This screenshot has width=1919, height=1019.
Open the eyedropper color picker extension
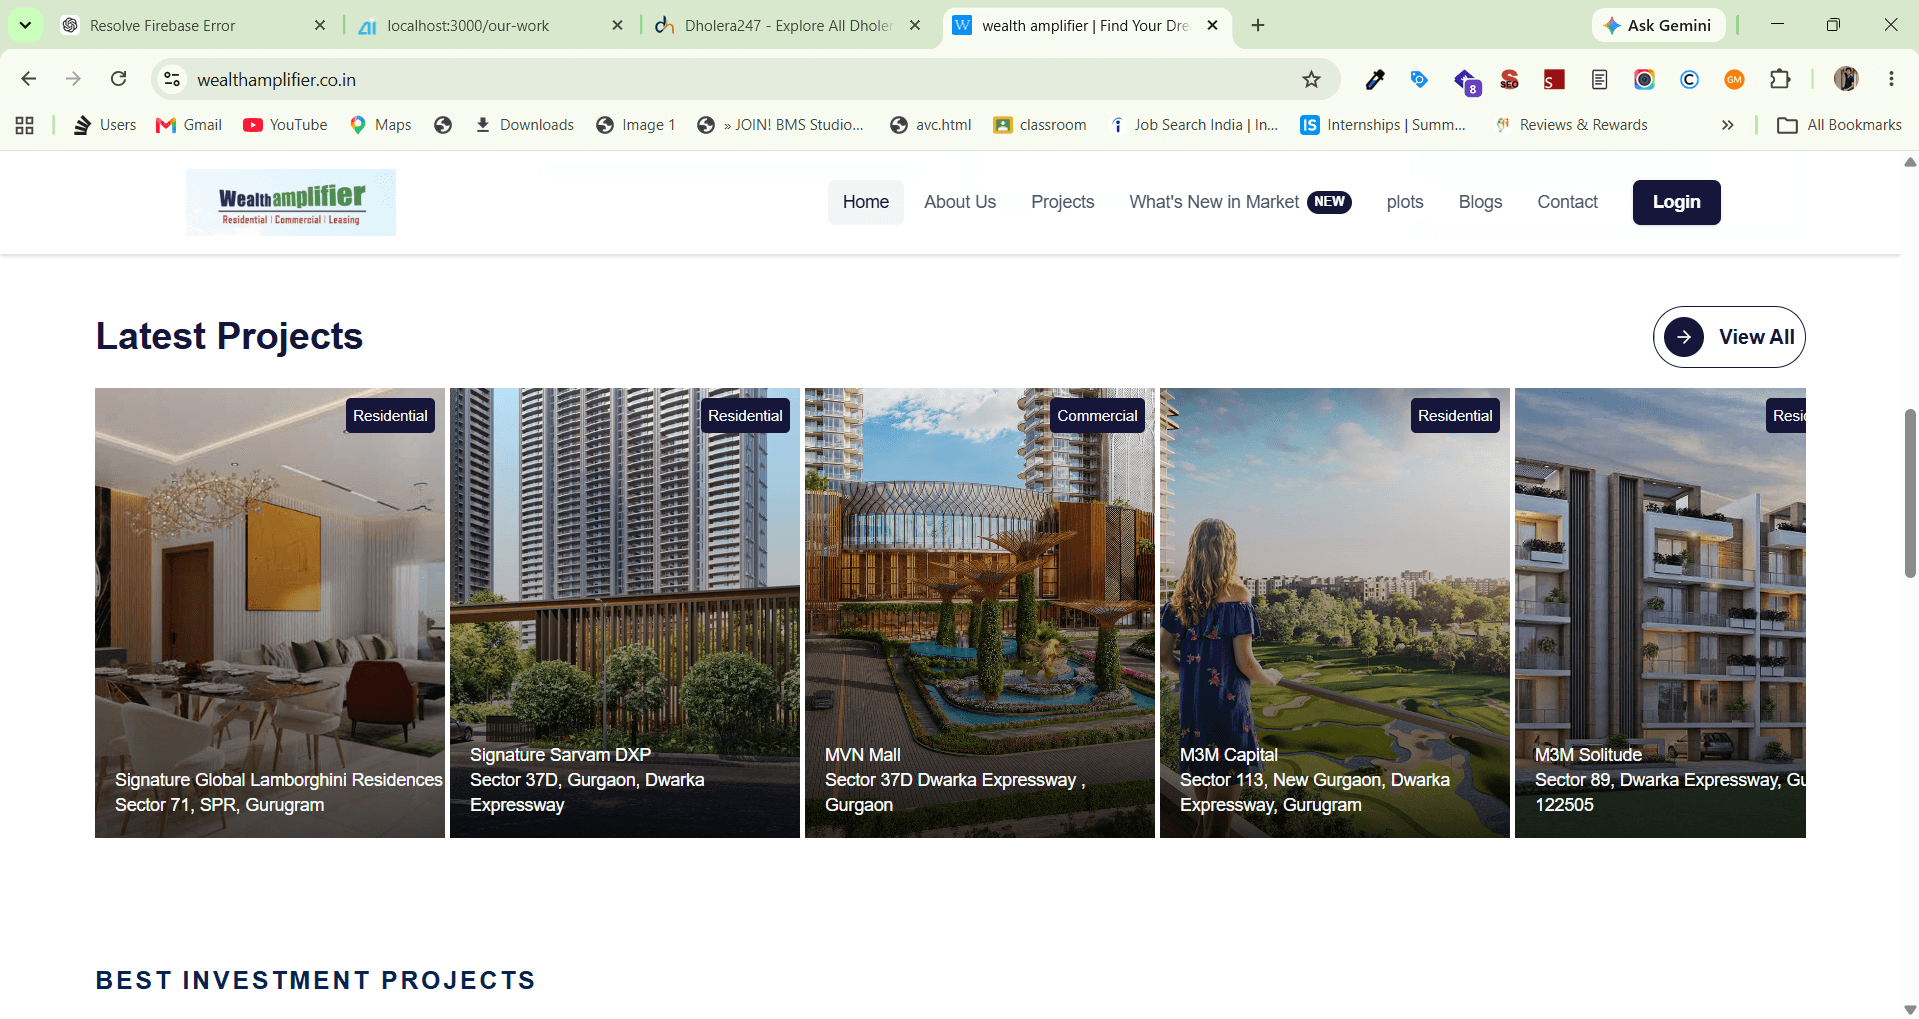pyautogui.click(x=1375, y=80)
